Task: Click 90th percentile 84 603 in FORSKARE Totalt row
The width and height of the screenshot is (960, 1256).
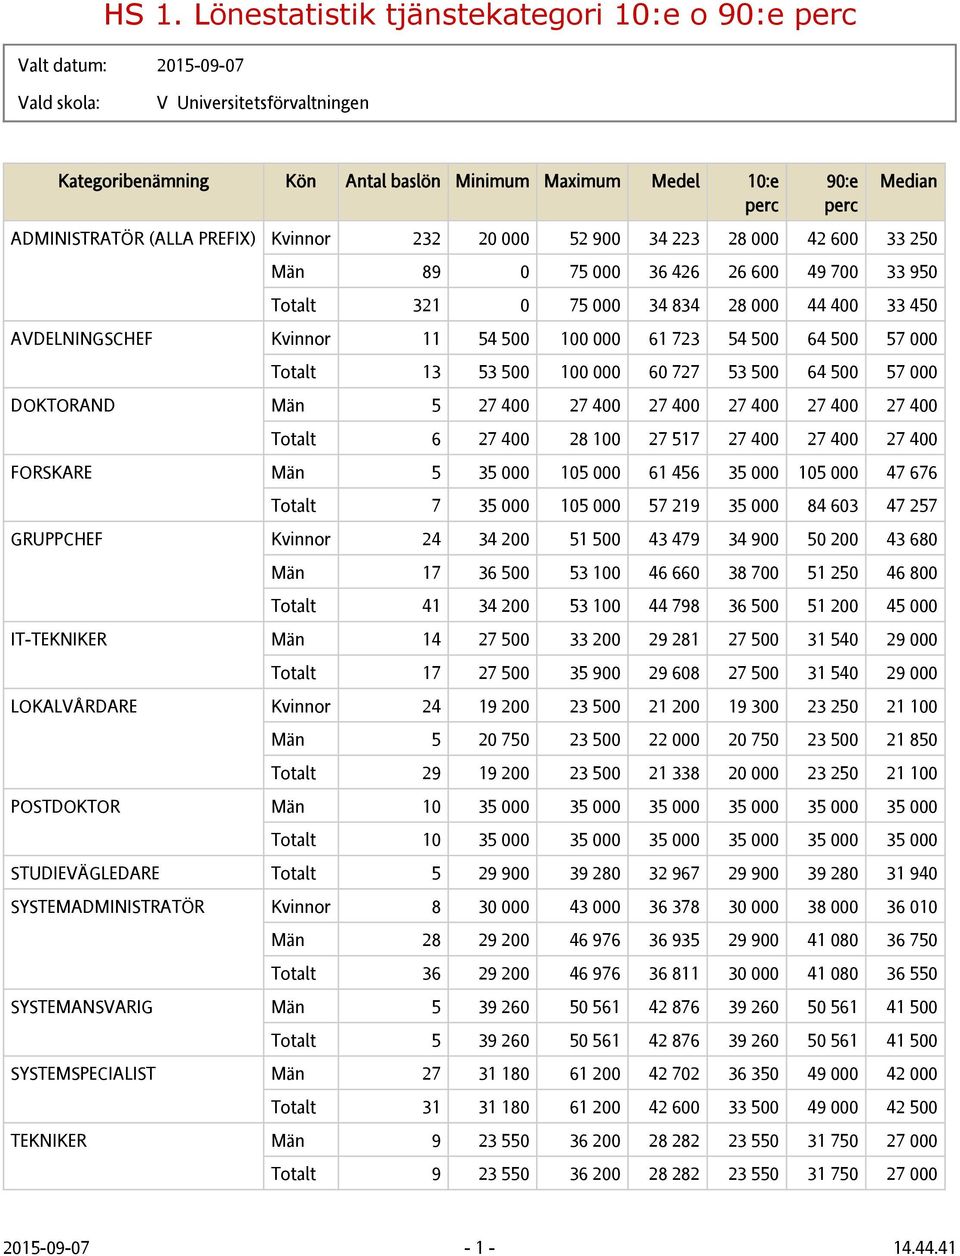Action: [833, 506]
